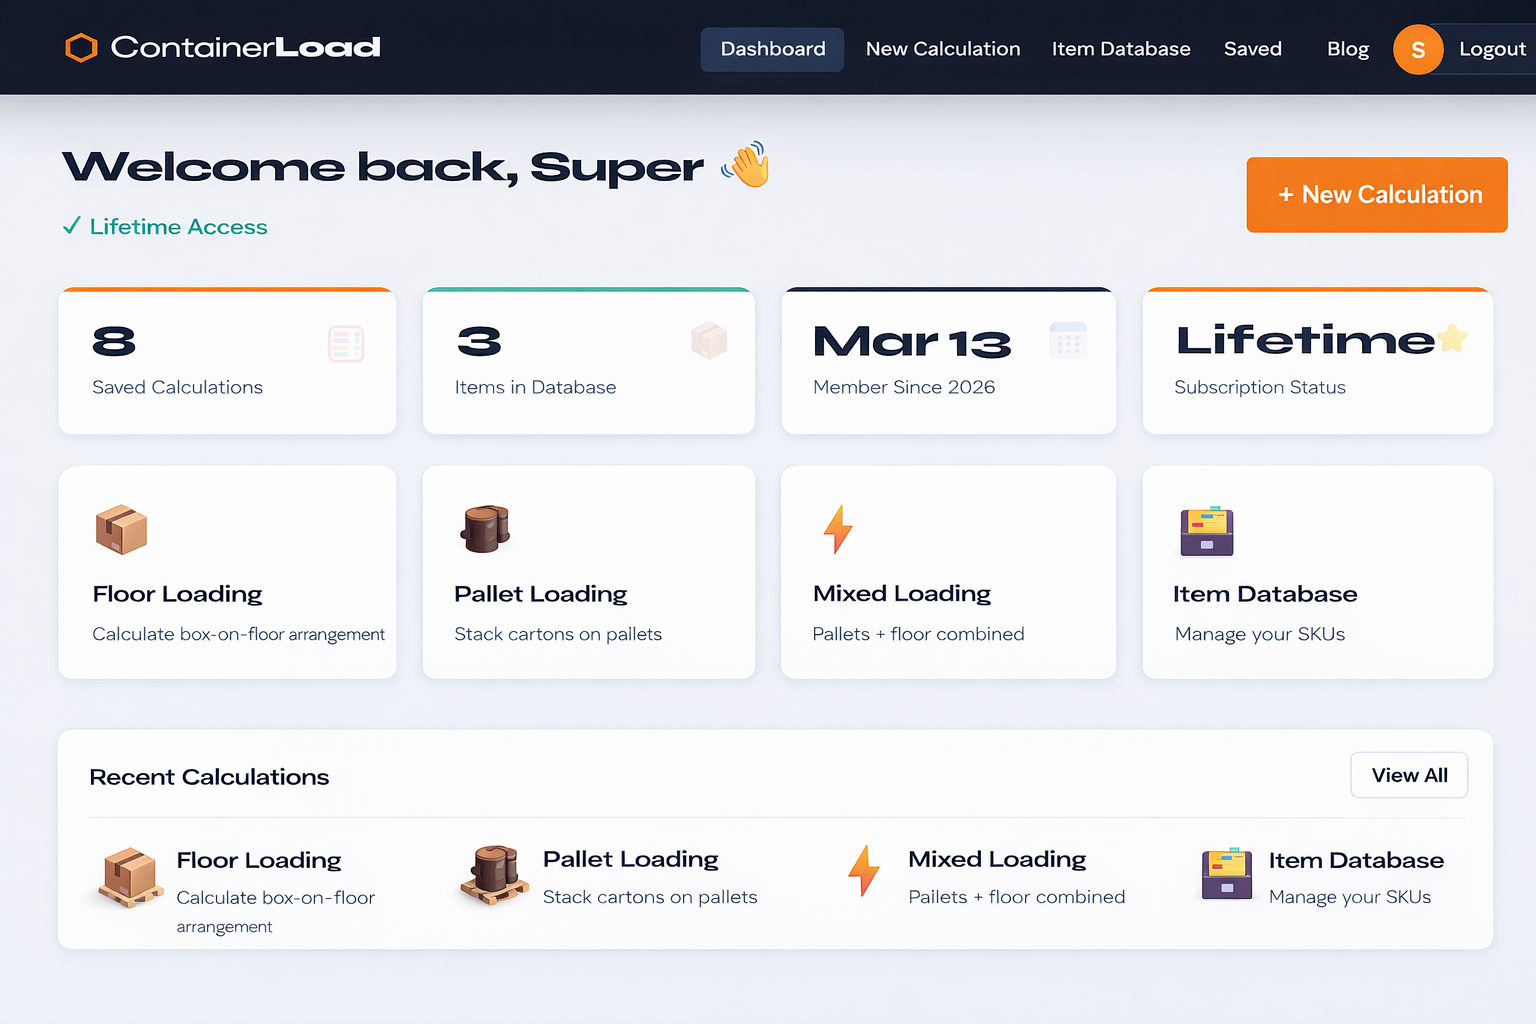
Task: Select the box icon on Items in Database card
Action: (x=710, y=340)
